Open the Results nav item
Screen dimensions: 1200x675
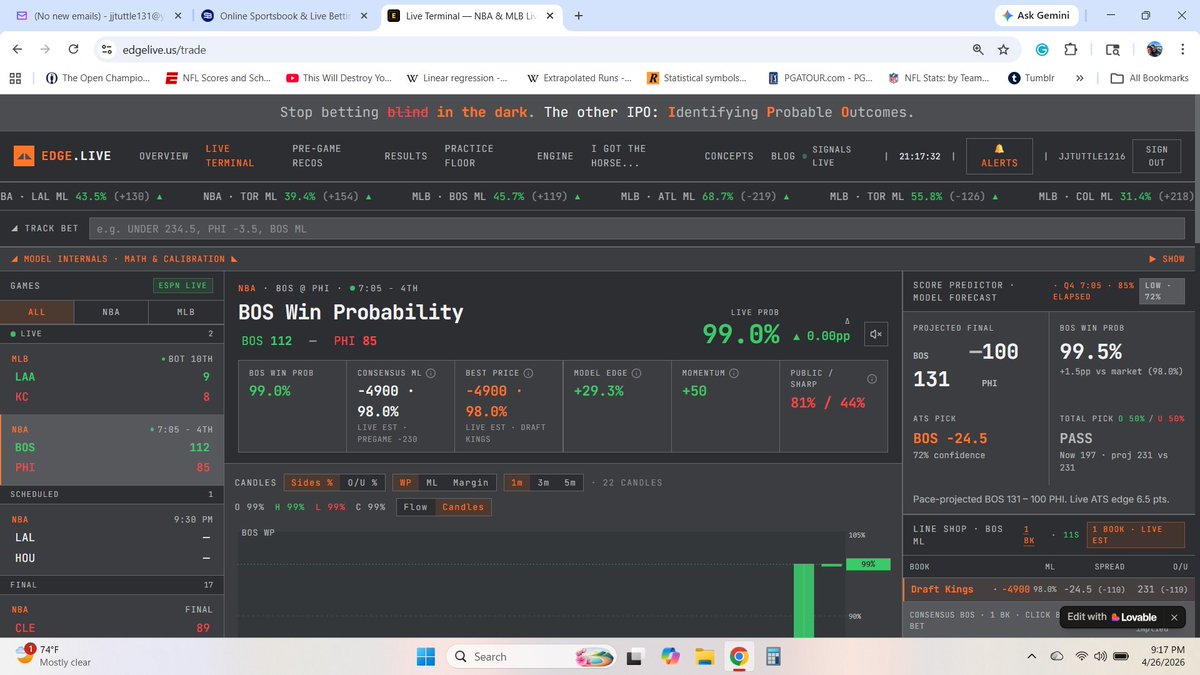point(405,156)
